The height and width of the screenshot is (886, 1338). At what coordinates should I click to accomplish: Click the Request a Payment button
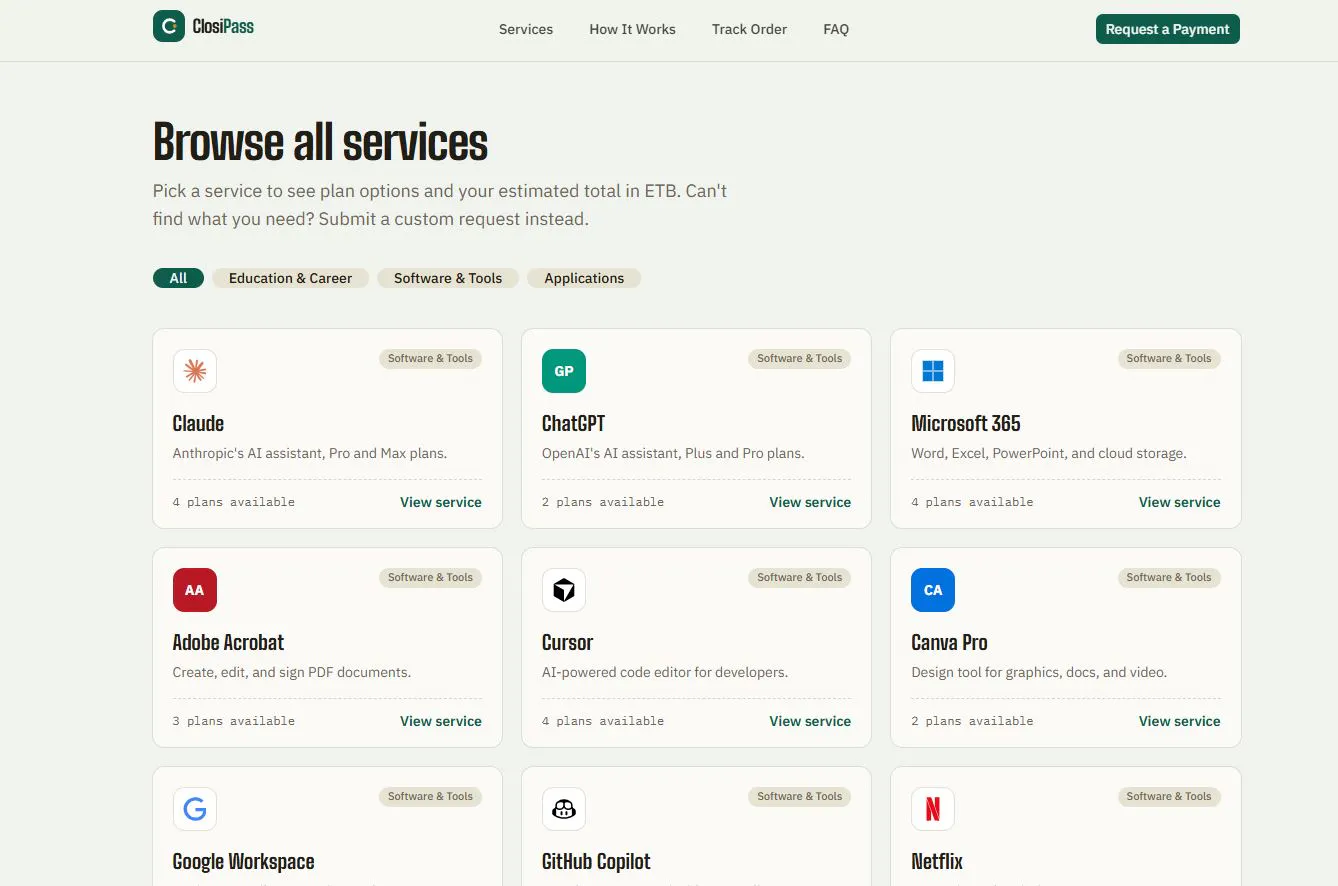(1168, 29)
